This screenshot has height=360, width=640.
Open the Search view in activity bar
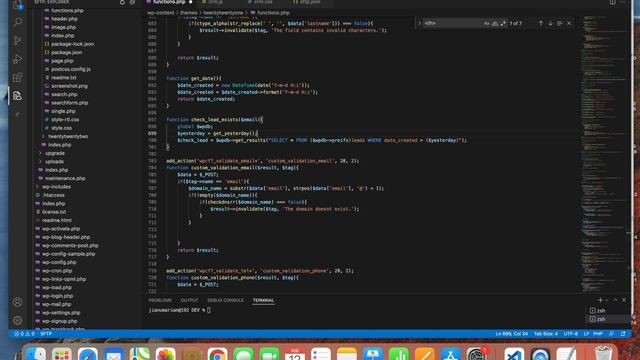18,22
